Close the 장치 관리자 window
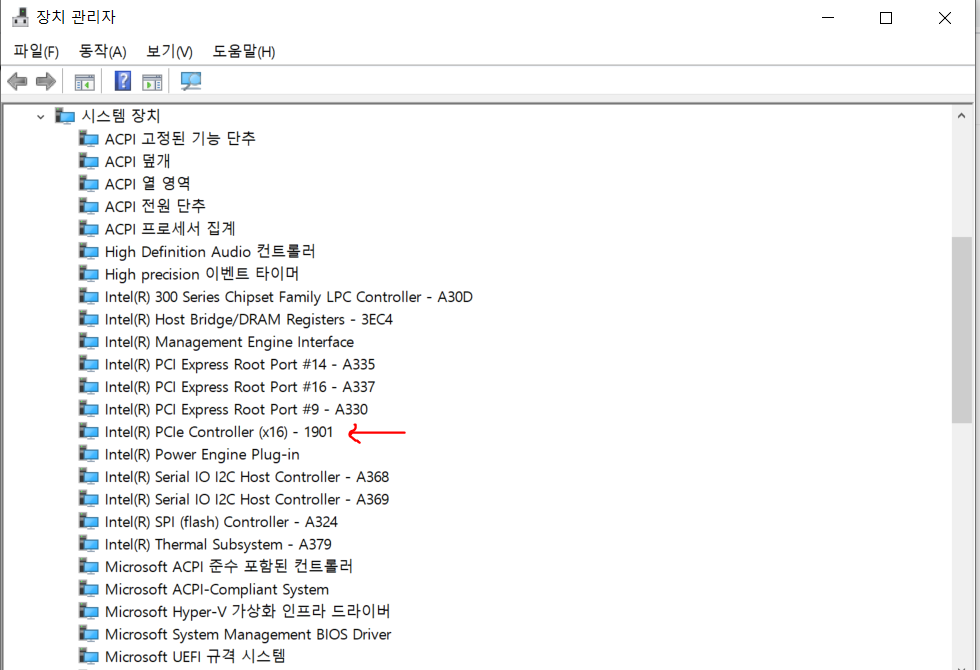980x670 pixels. 944,18
